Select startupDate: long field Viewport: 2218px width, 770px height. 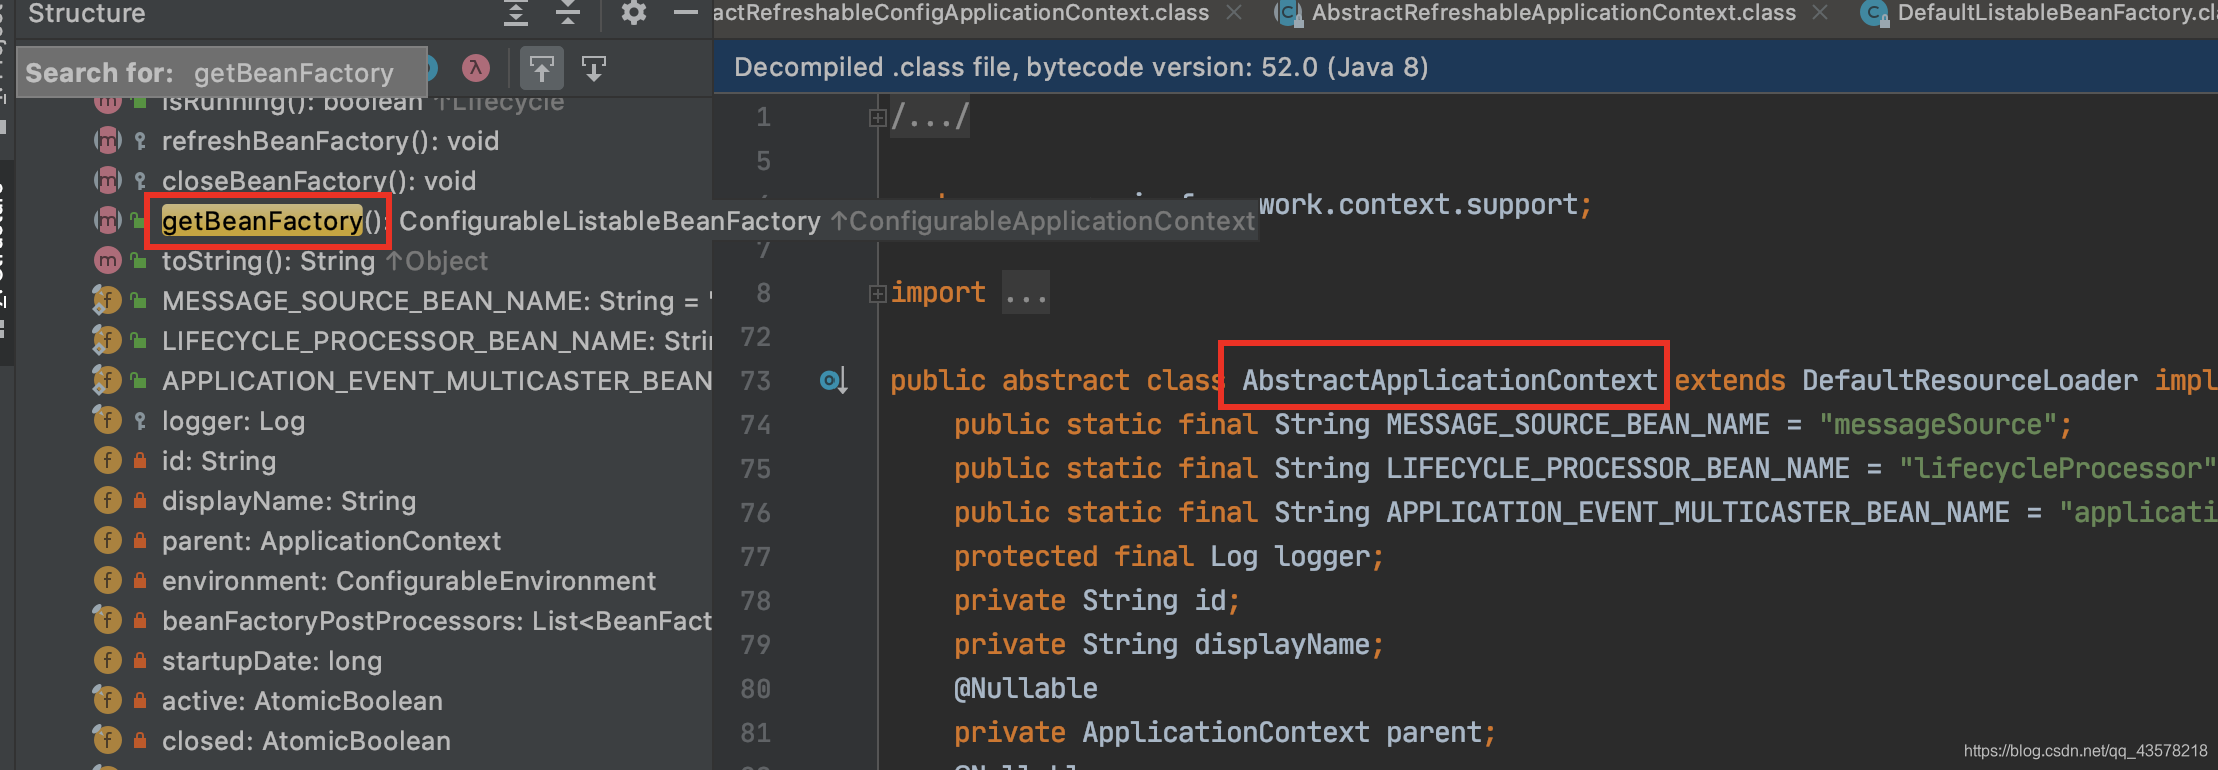point(272,661)
